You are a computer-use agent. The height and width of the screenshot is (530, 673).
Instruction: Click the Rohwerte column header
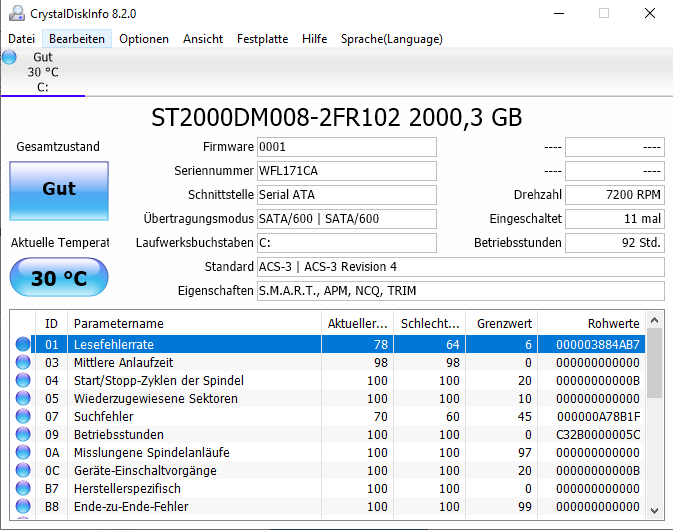[591, 323]
